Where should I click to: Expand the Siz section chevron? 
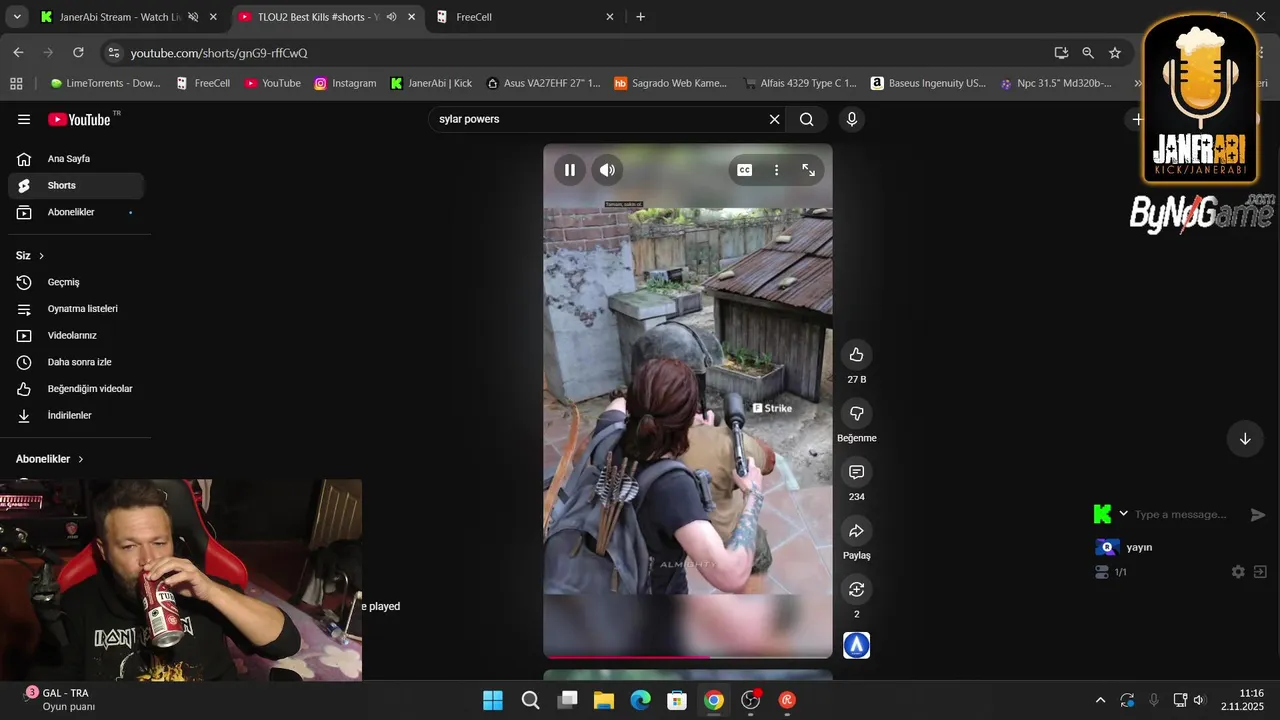41,256
